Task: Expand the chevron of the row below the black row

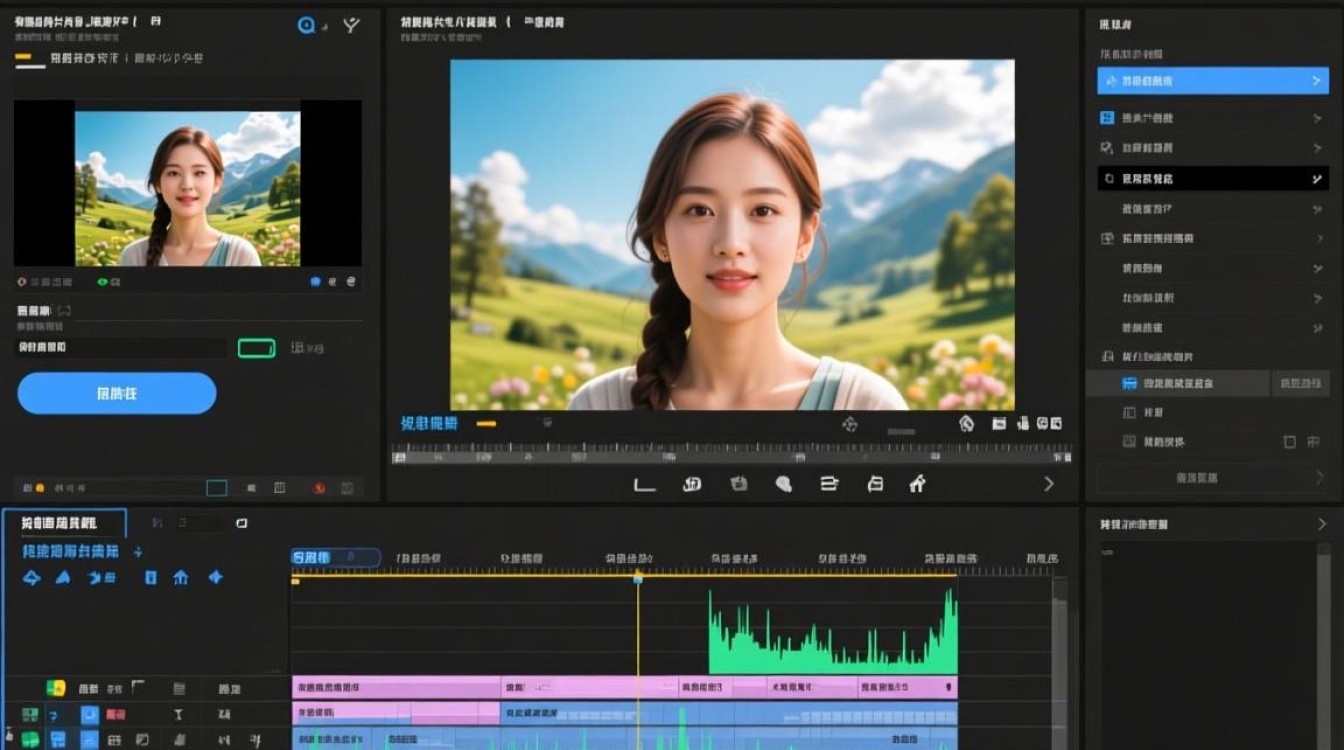Action: (x=1317, y=209)
